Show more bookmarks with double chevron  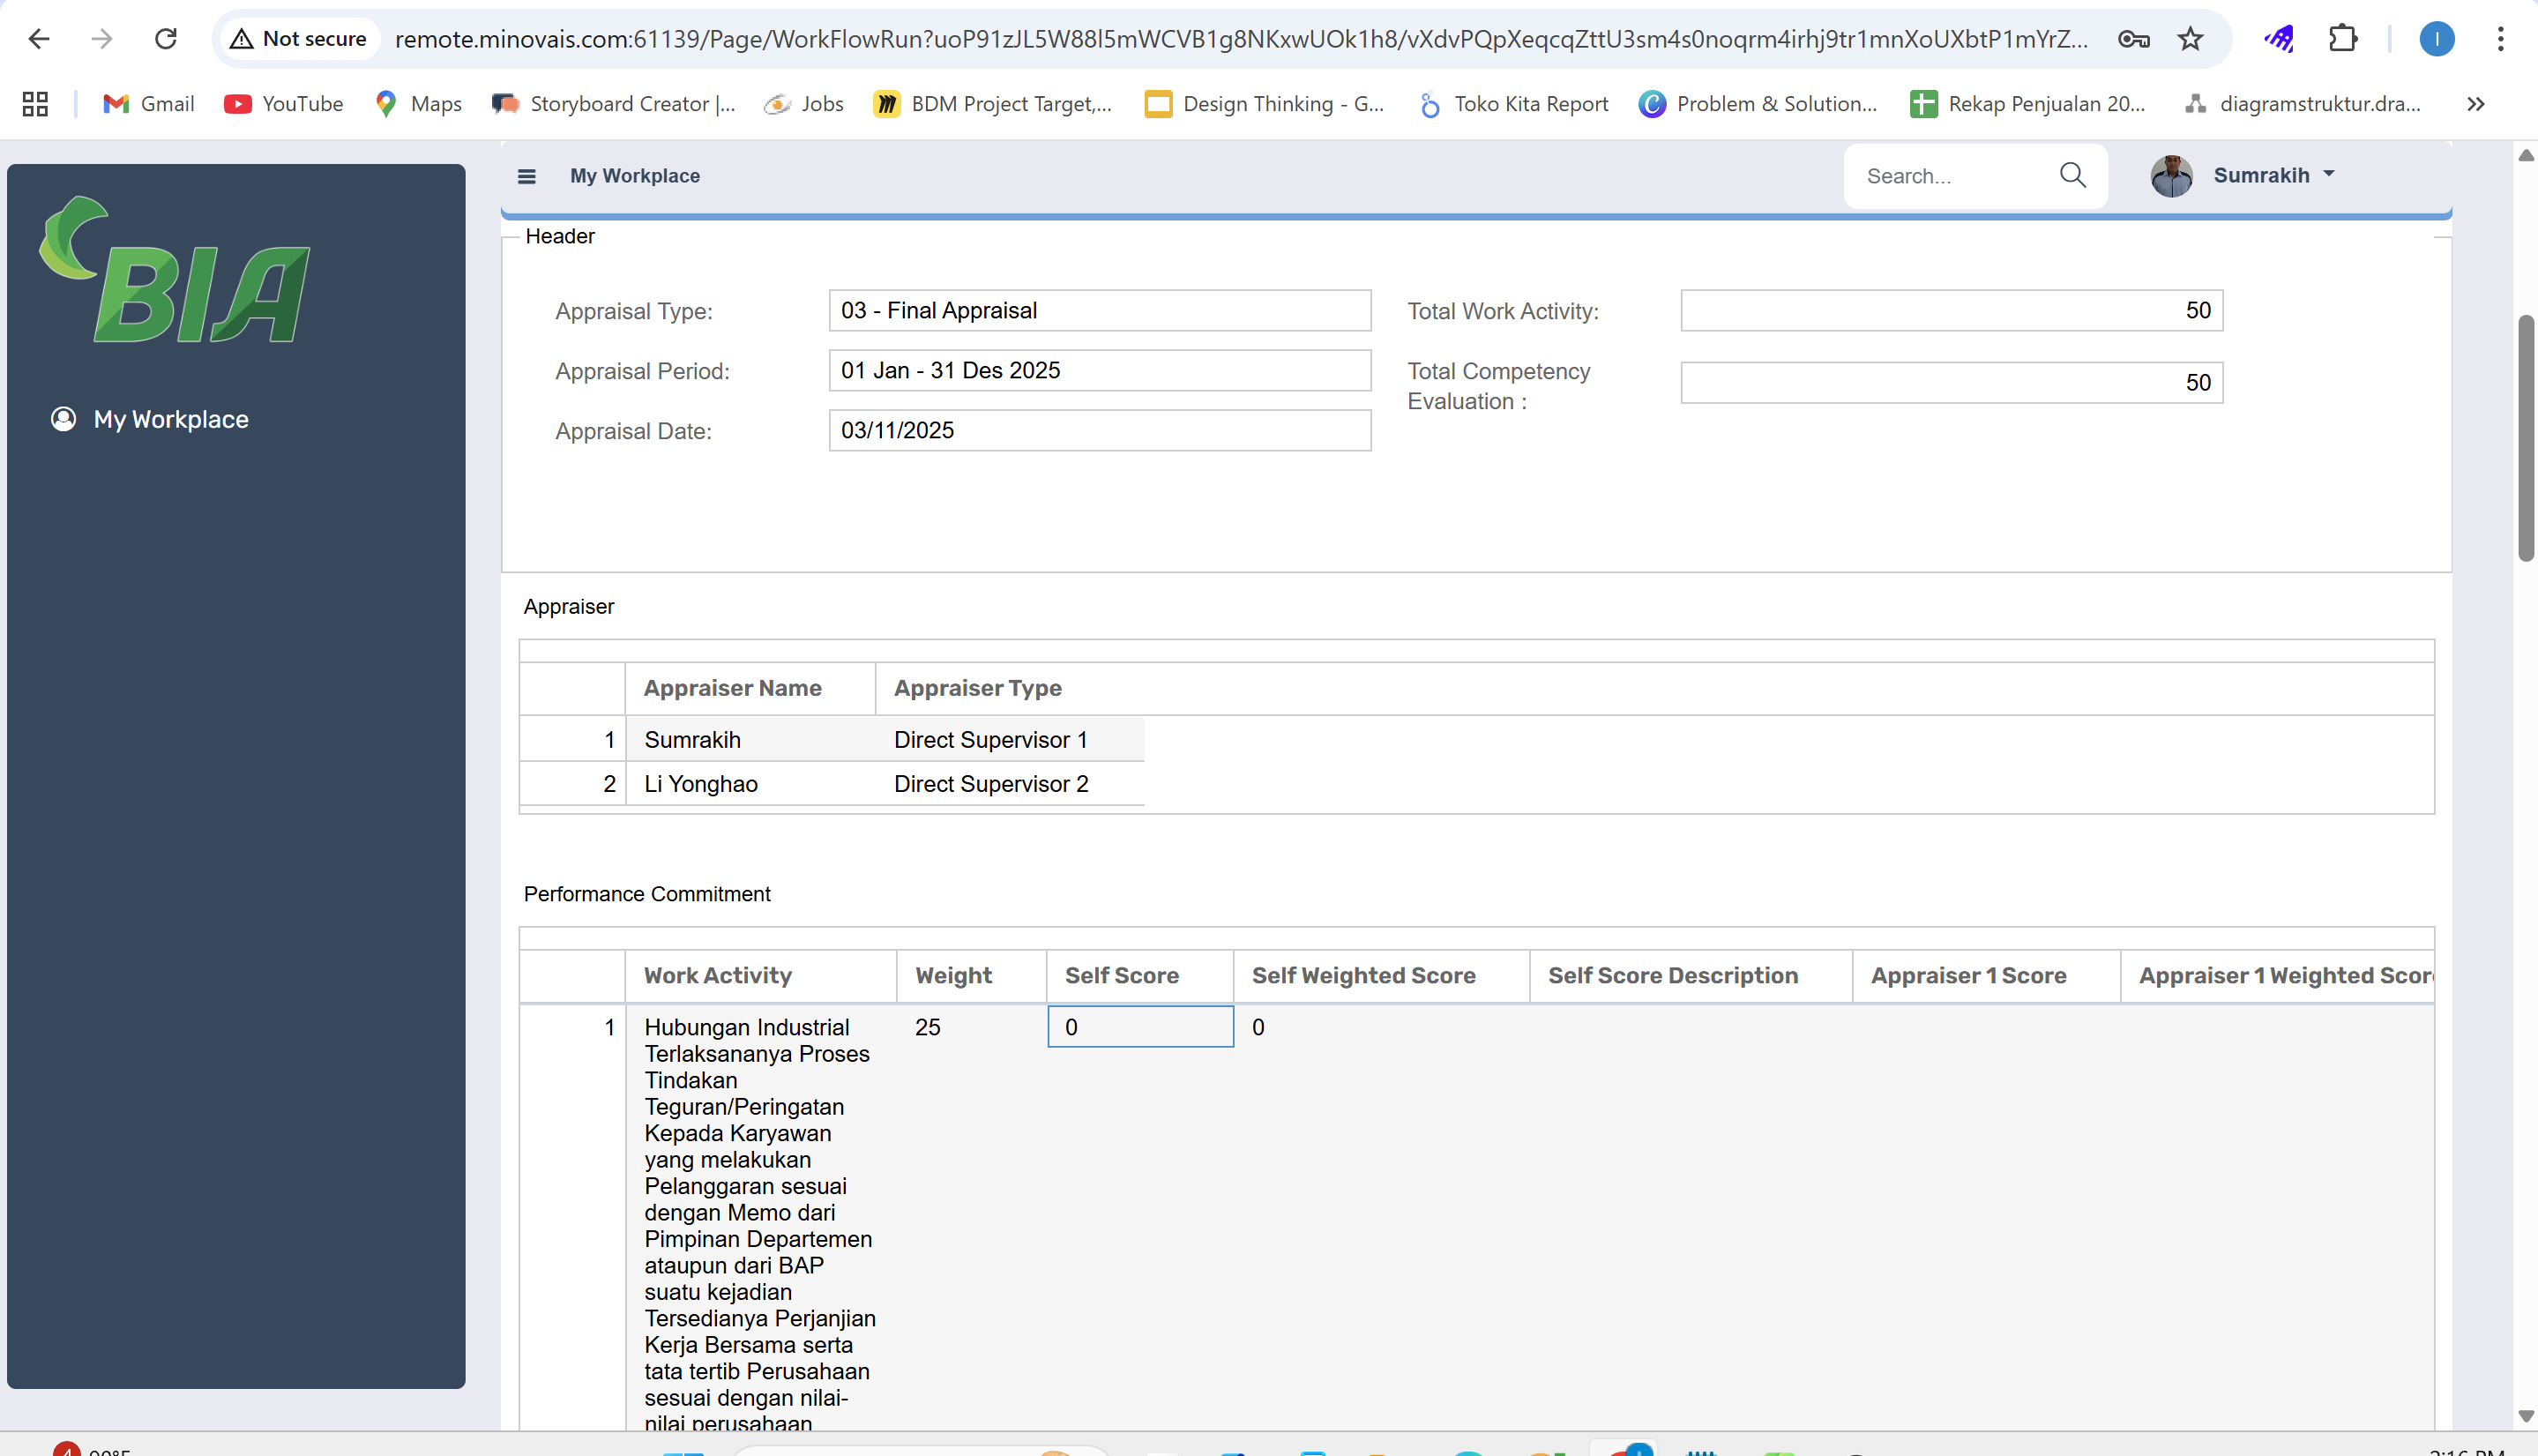coord(2475,104)
